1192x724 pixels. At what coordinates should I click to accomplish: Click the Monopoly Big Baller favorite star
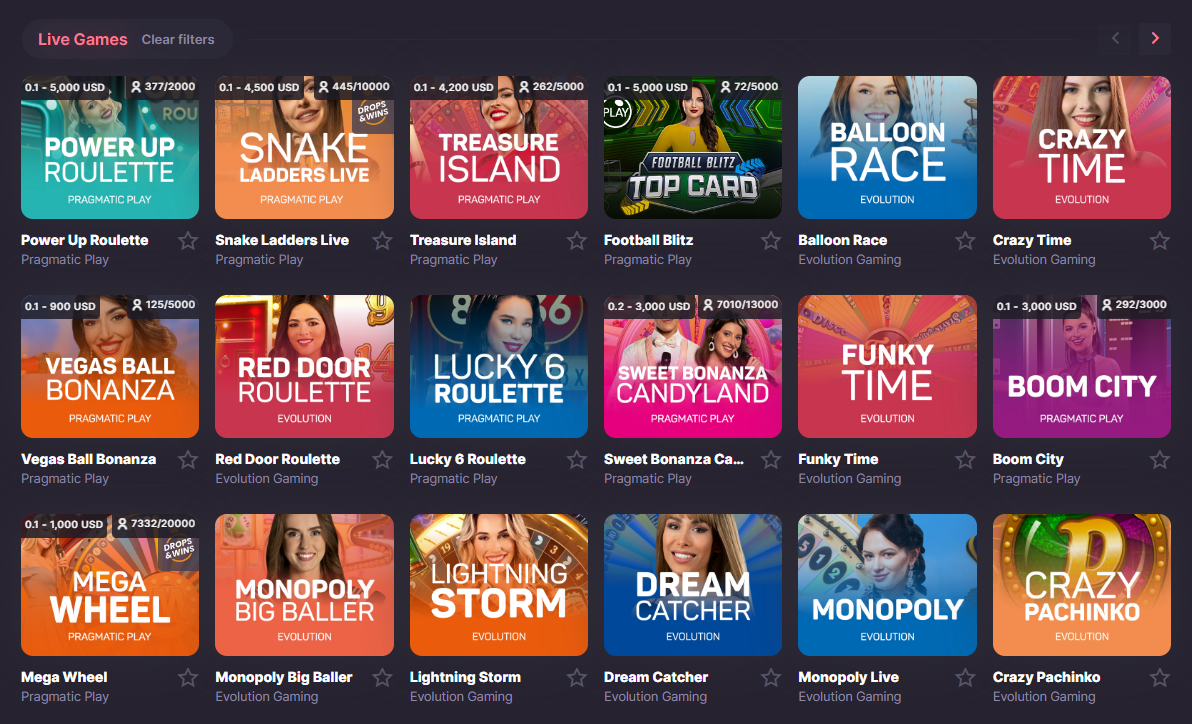click(x=382, y=678)
